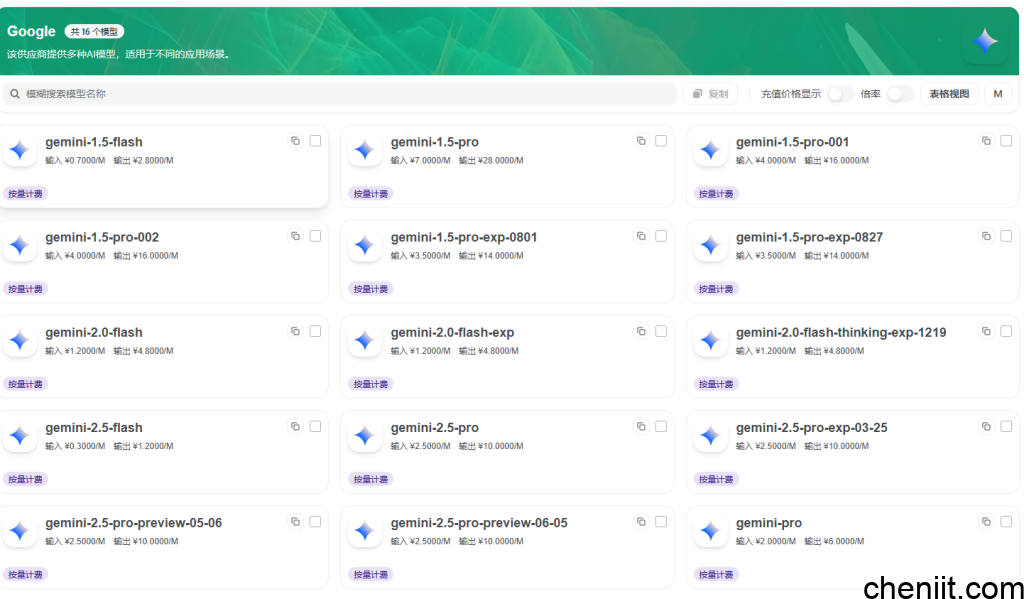Copy the gemini-2.5-pro-preview-05-06 model name

tap(295, 521)
